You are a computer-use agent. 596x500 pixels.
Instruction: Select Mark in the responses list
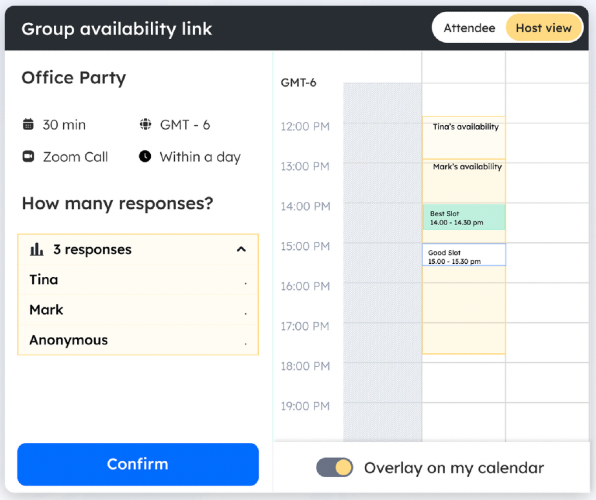click(138, 310)
